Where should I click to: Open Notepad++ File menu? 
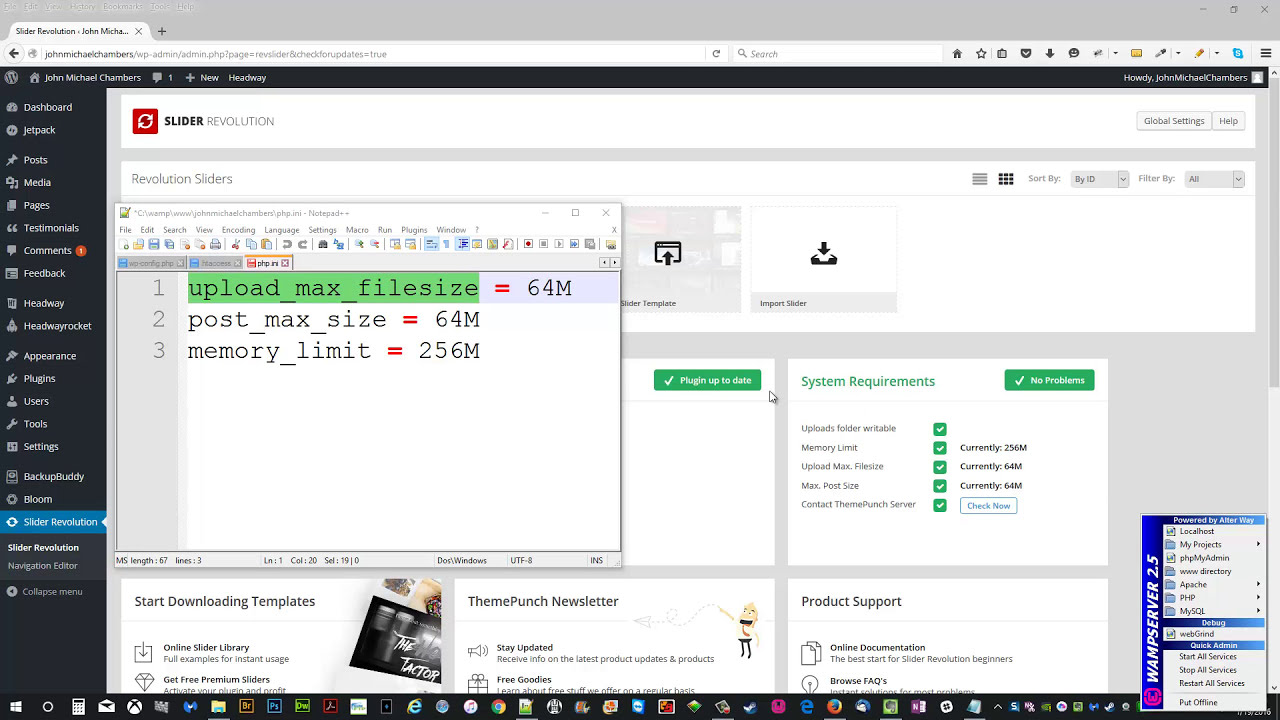pyautogui.click(x=125, y=230)
